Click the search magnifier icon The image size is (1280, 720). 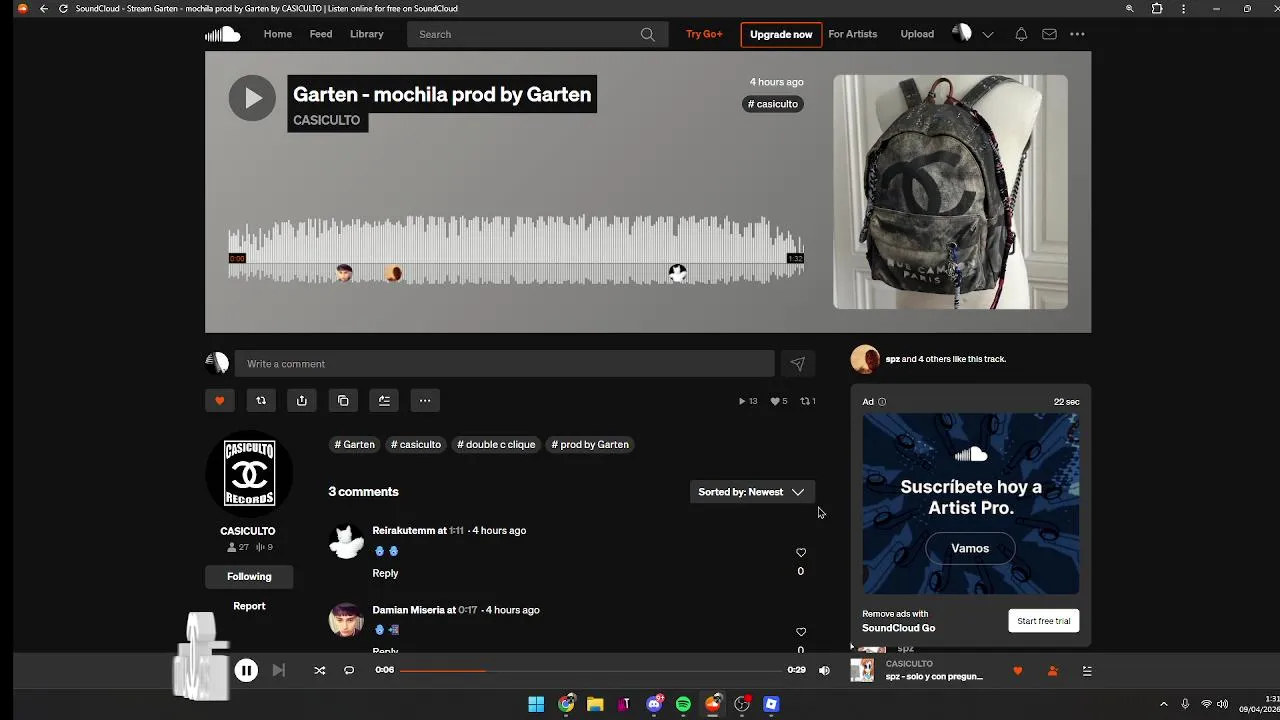pos(648,34)
